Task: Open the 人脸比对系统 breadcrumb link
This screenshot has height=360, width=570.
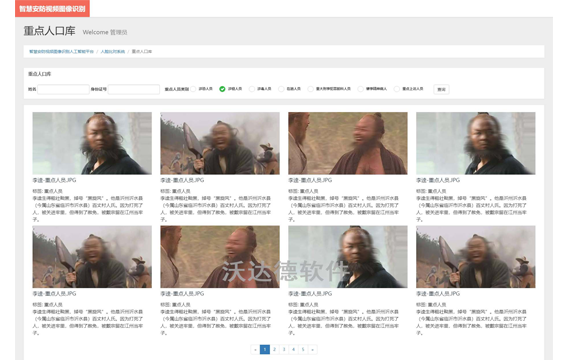Action: 113,52
